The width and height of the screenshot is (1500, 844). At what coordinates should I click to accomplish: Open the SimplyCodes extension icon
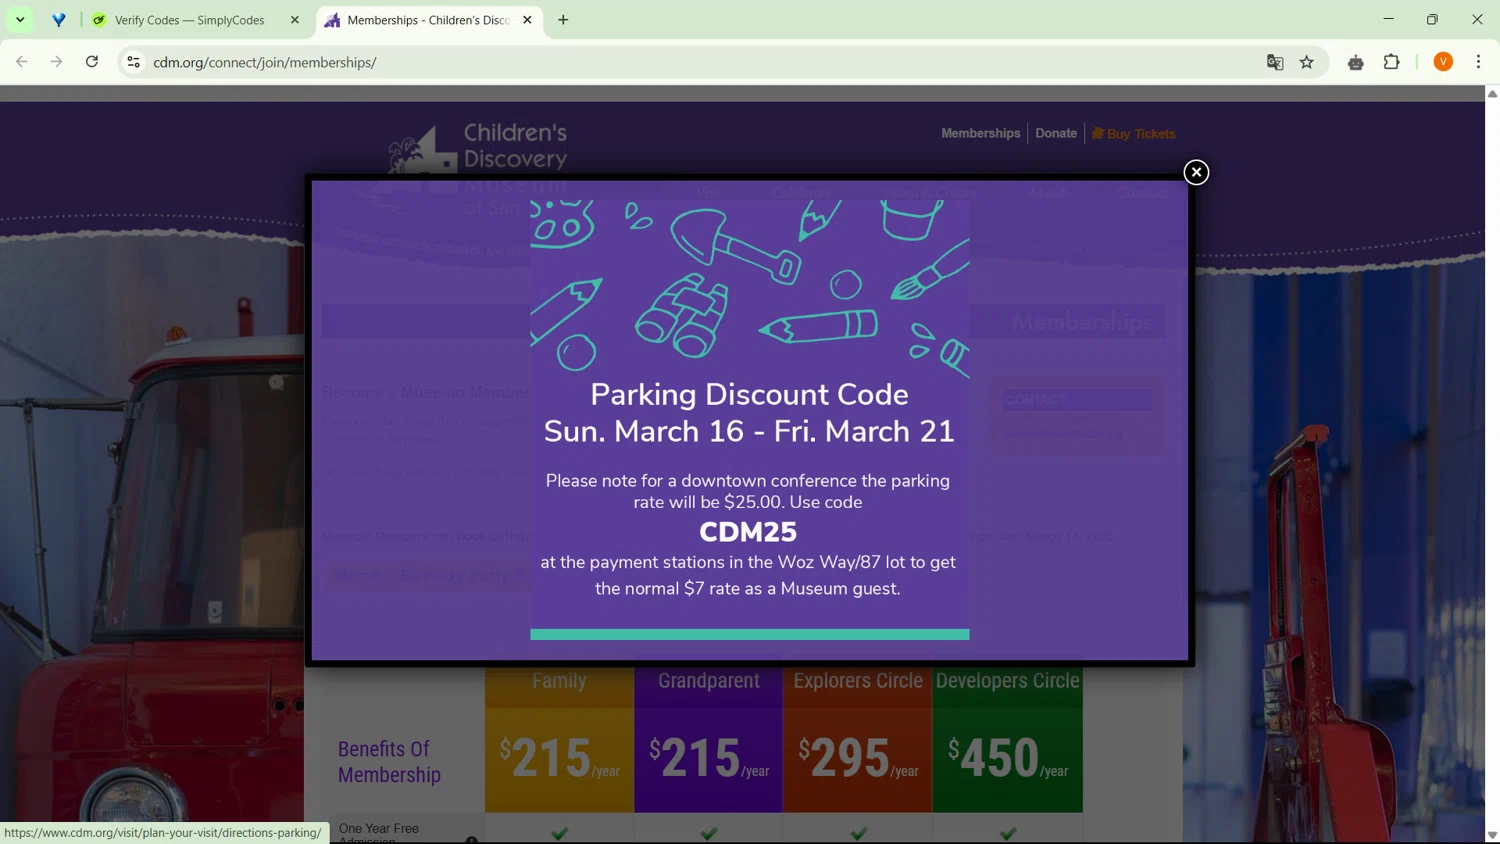(1356, 62)
